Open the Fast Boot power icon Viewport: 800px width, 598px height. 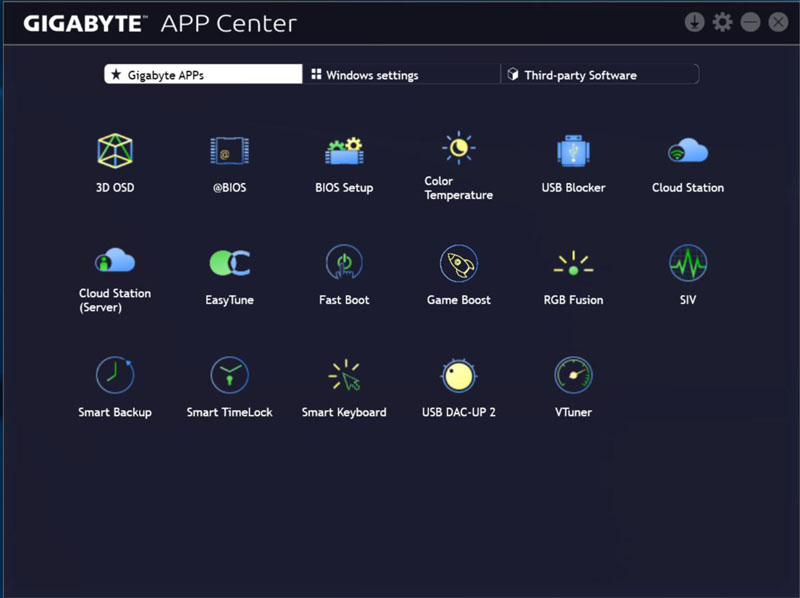[344, 262]
